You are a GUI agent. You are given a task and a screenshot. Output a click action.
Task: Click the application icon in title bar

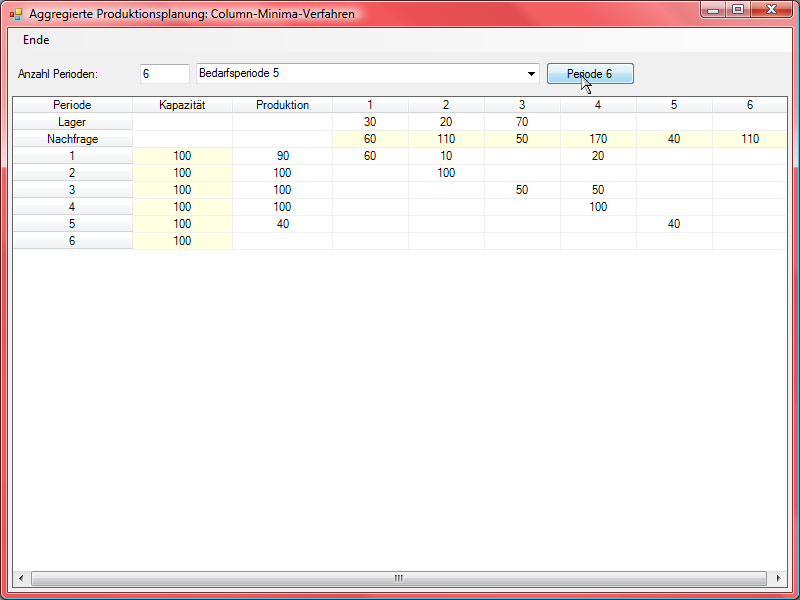click(16, 15)
